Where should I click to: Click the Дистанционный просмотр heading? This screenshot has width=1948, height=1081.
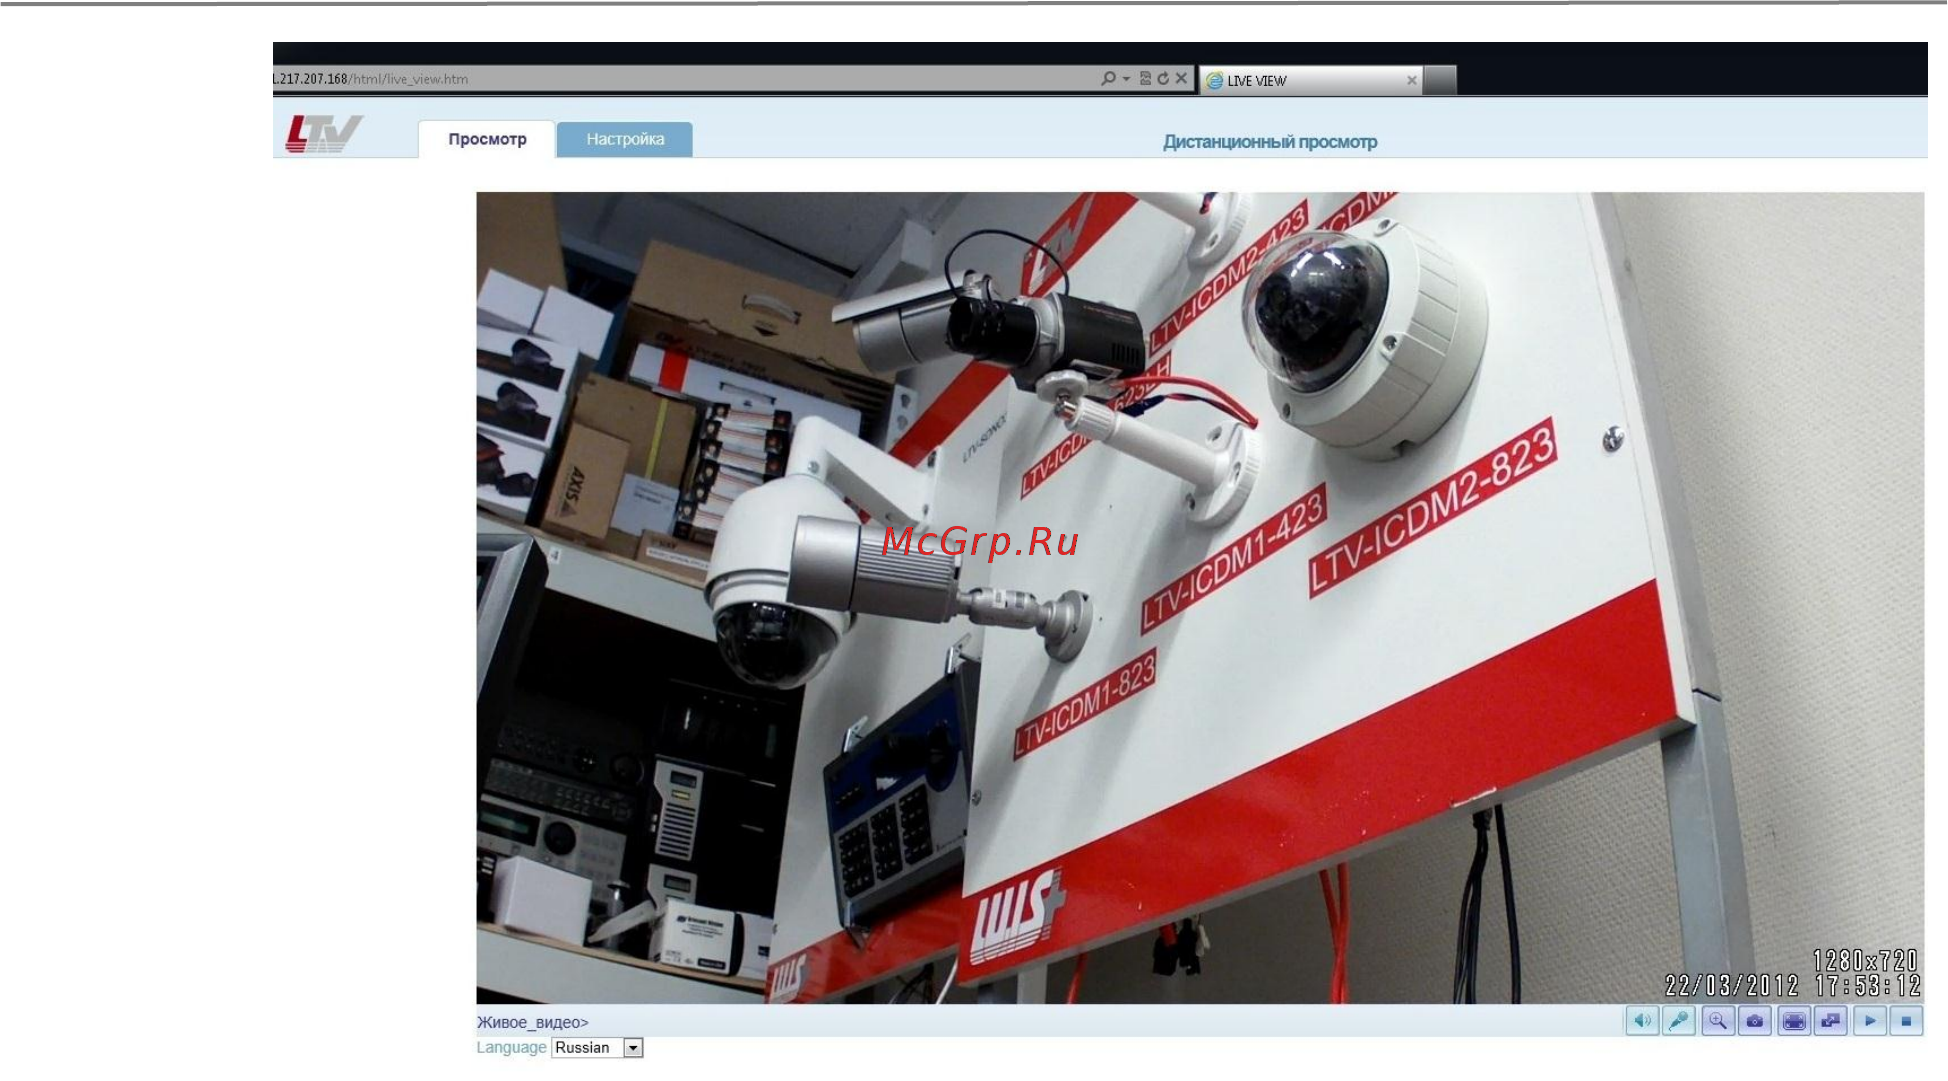coord(1270,142)
